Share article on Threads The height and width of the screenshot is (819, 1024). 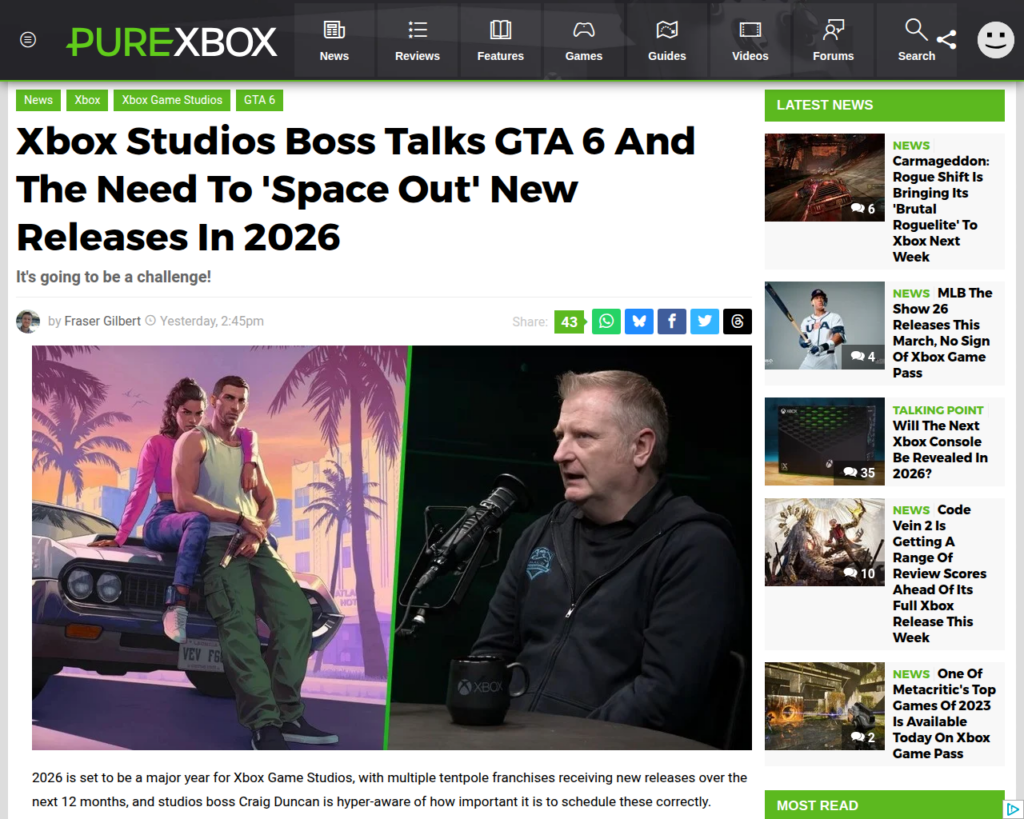point(737,321)
